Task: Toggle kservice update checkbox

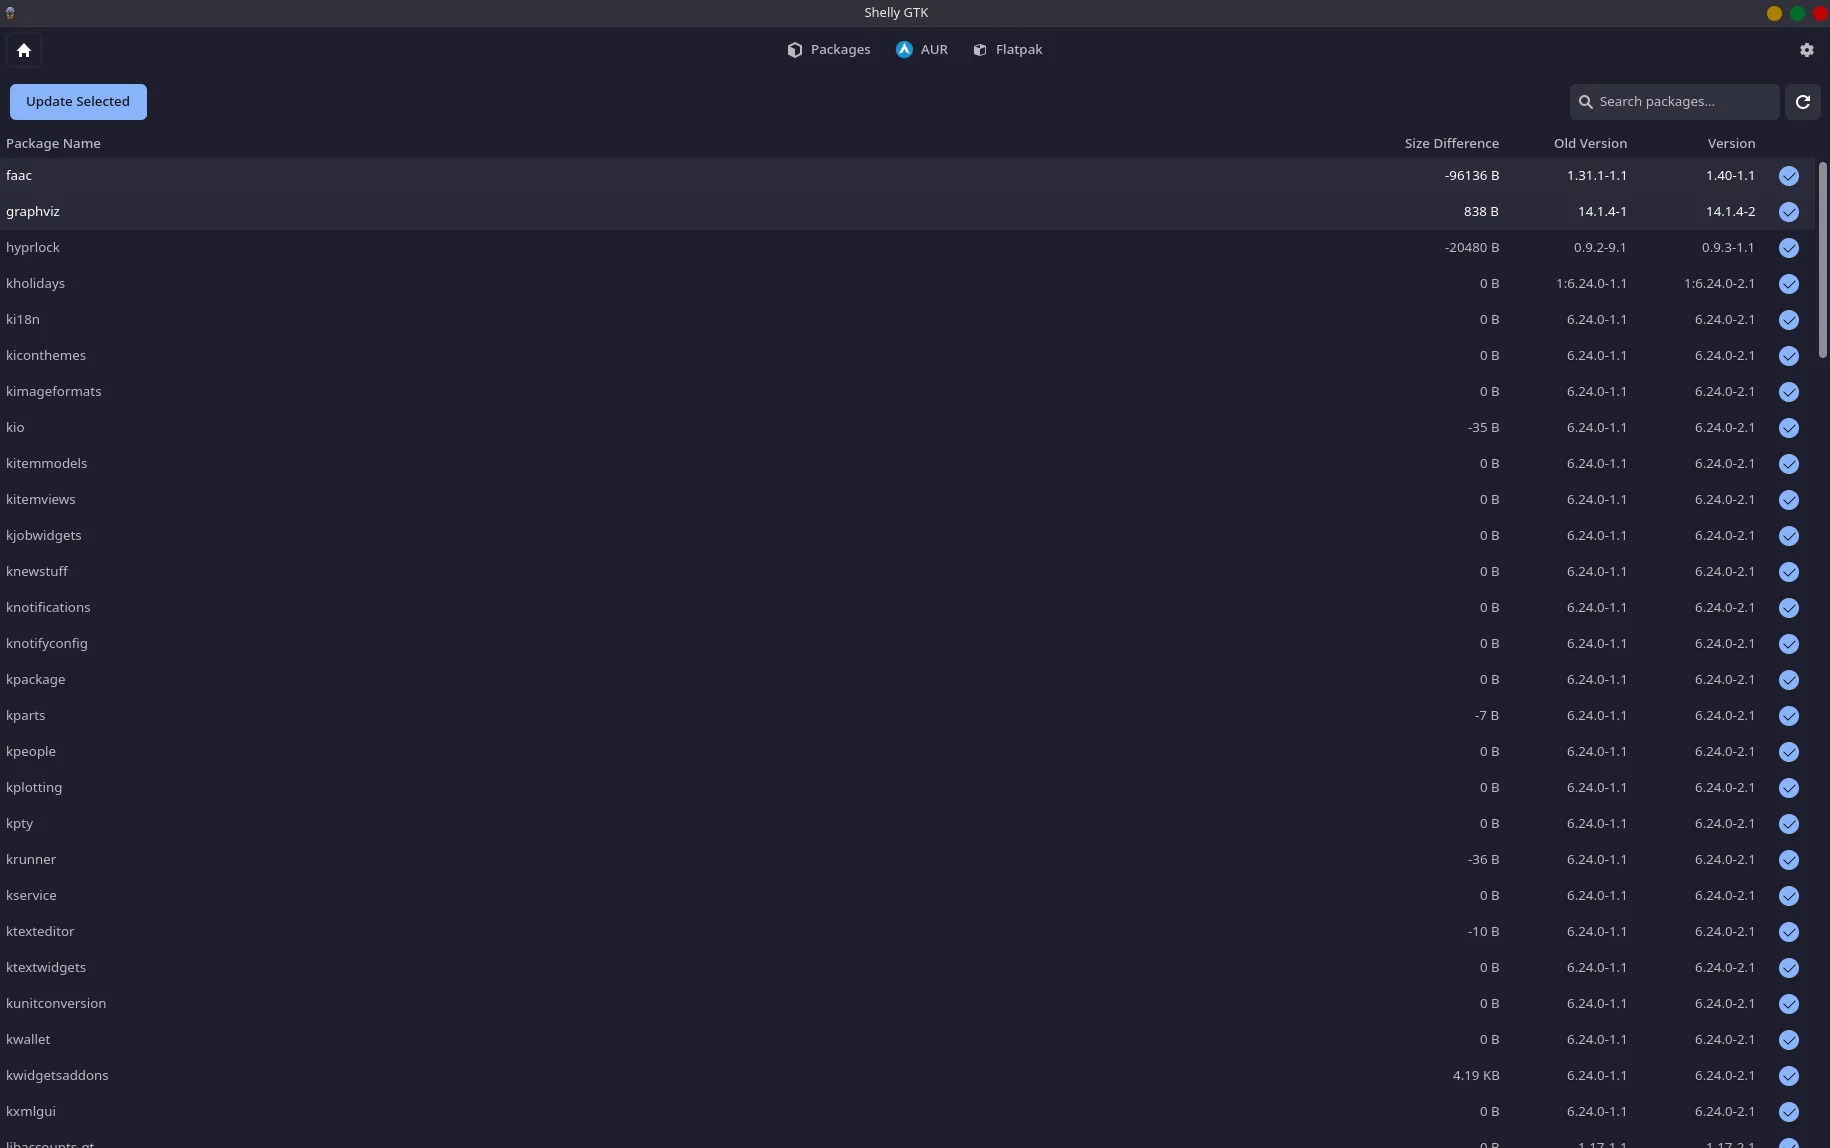Action: (1789, 896)
